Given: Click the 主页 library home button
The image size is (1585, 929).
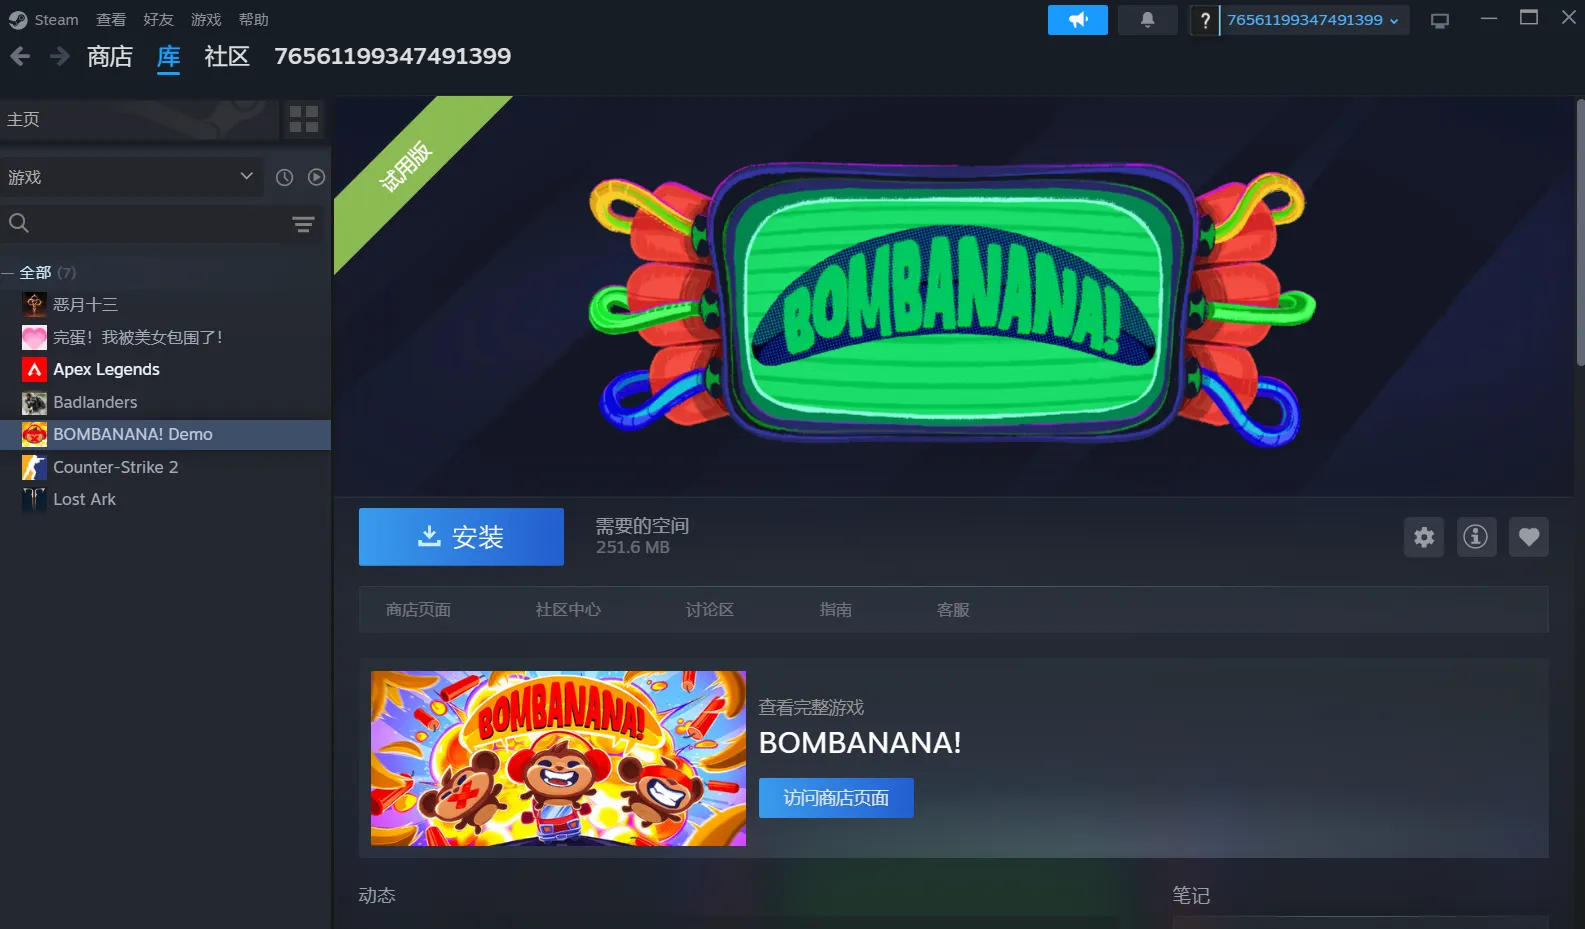Looking at the screenshot, I should [x=139, y=120].
